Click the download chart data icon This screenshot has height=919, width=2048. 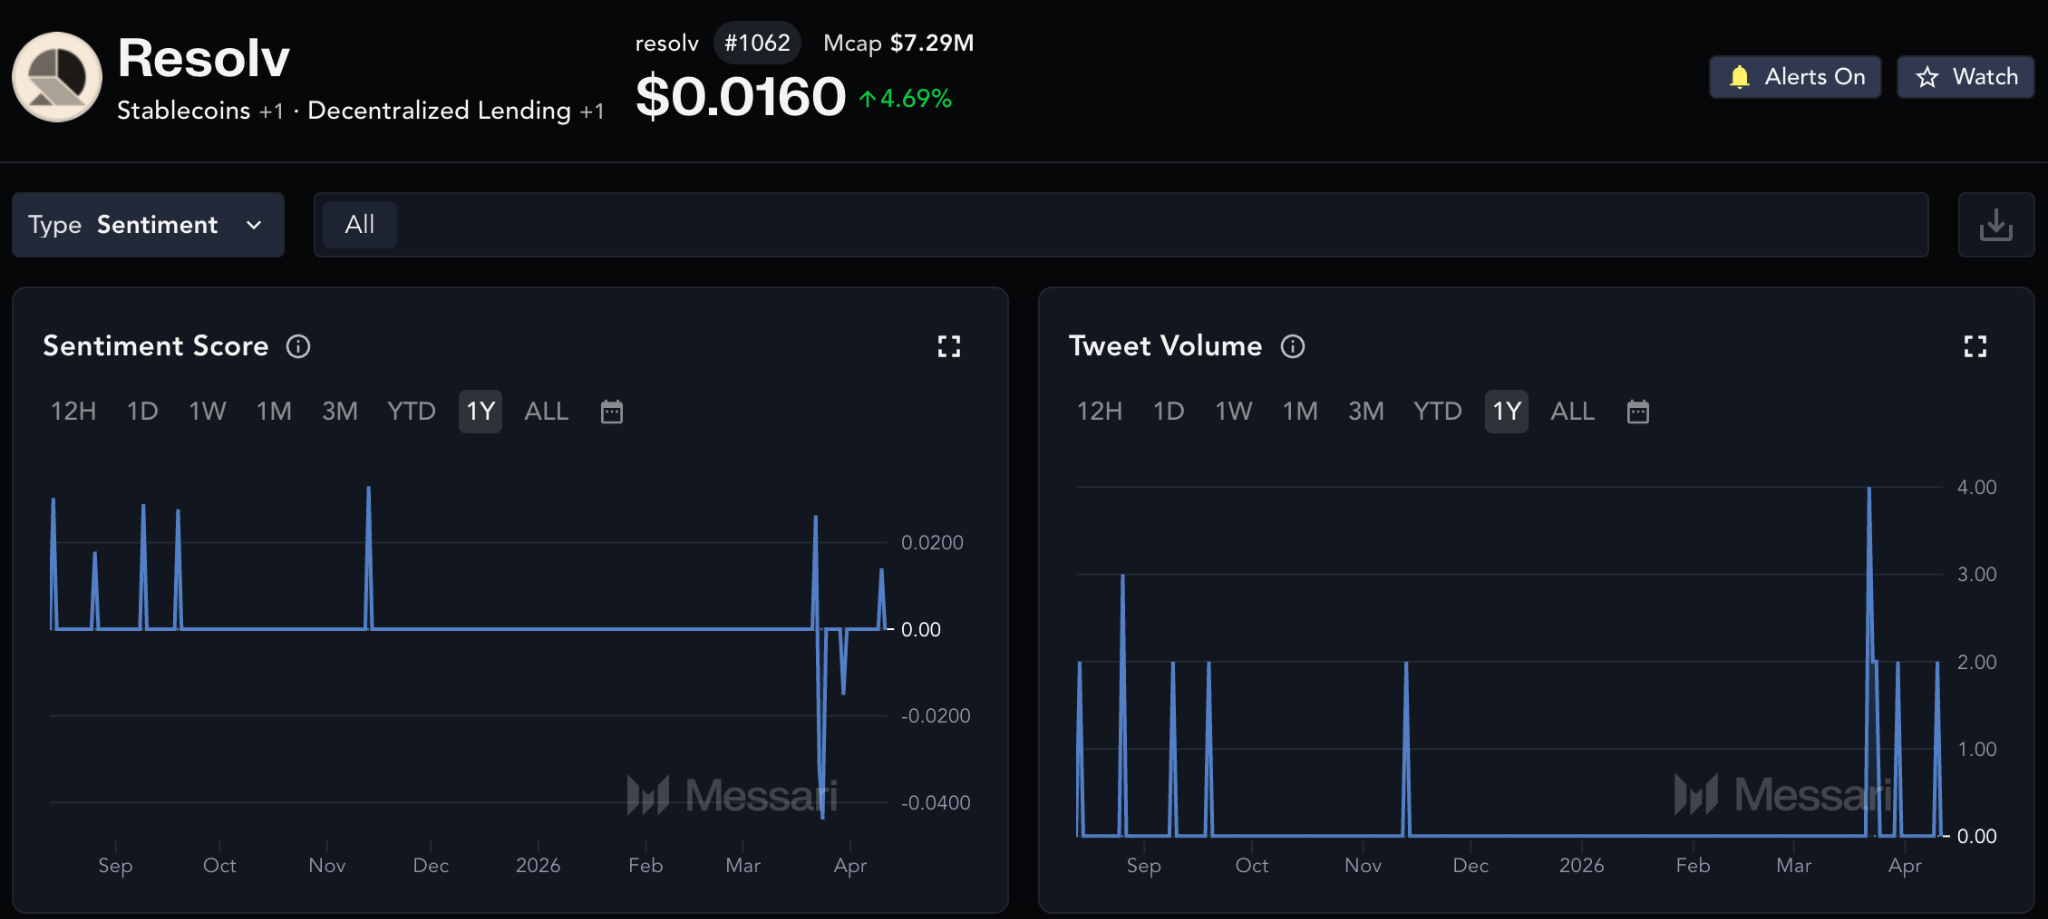click(1995, 225)
